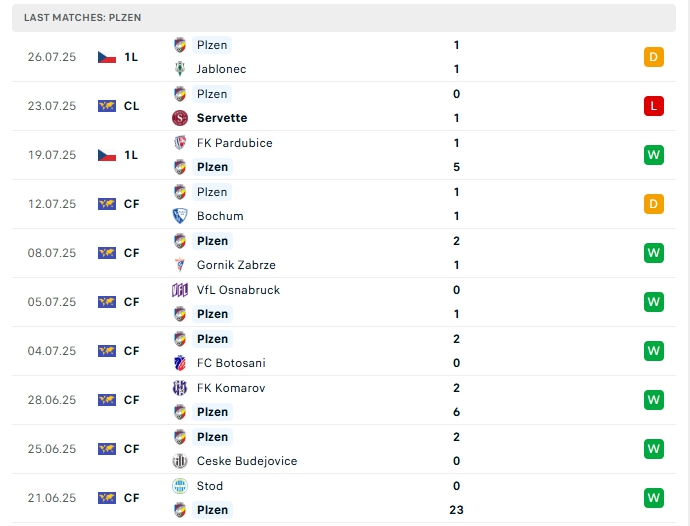
Task: Select the Bochum club badge
Action: (180, 216)
